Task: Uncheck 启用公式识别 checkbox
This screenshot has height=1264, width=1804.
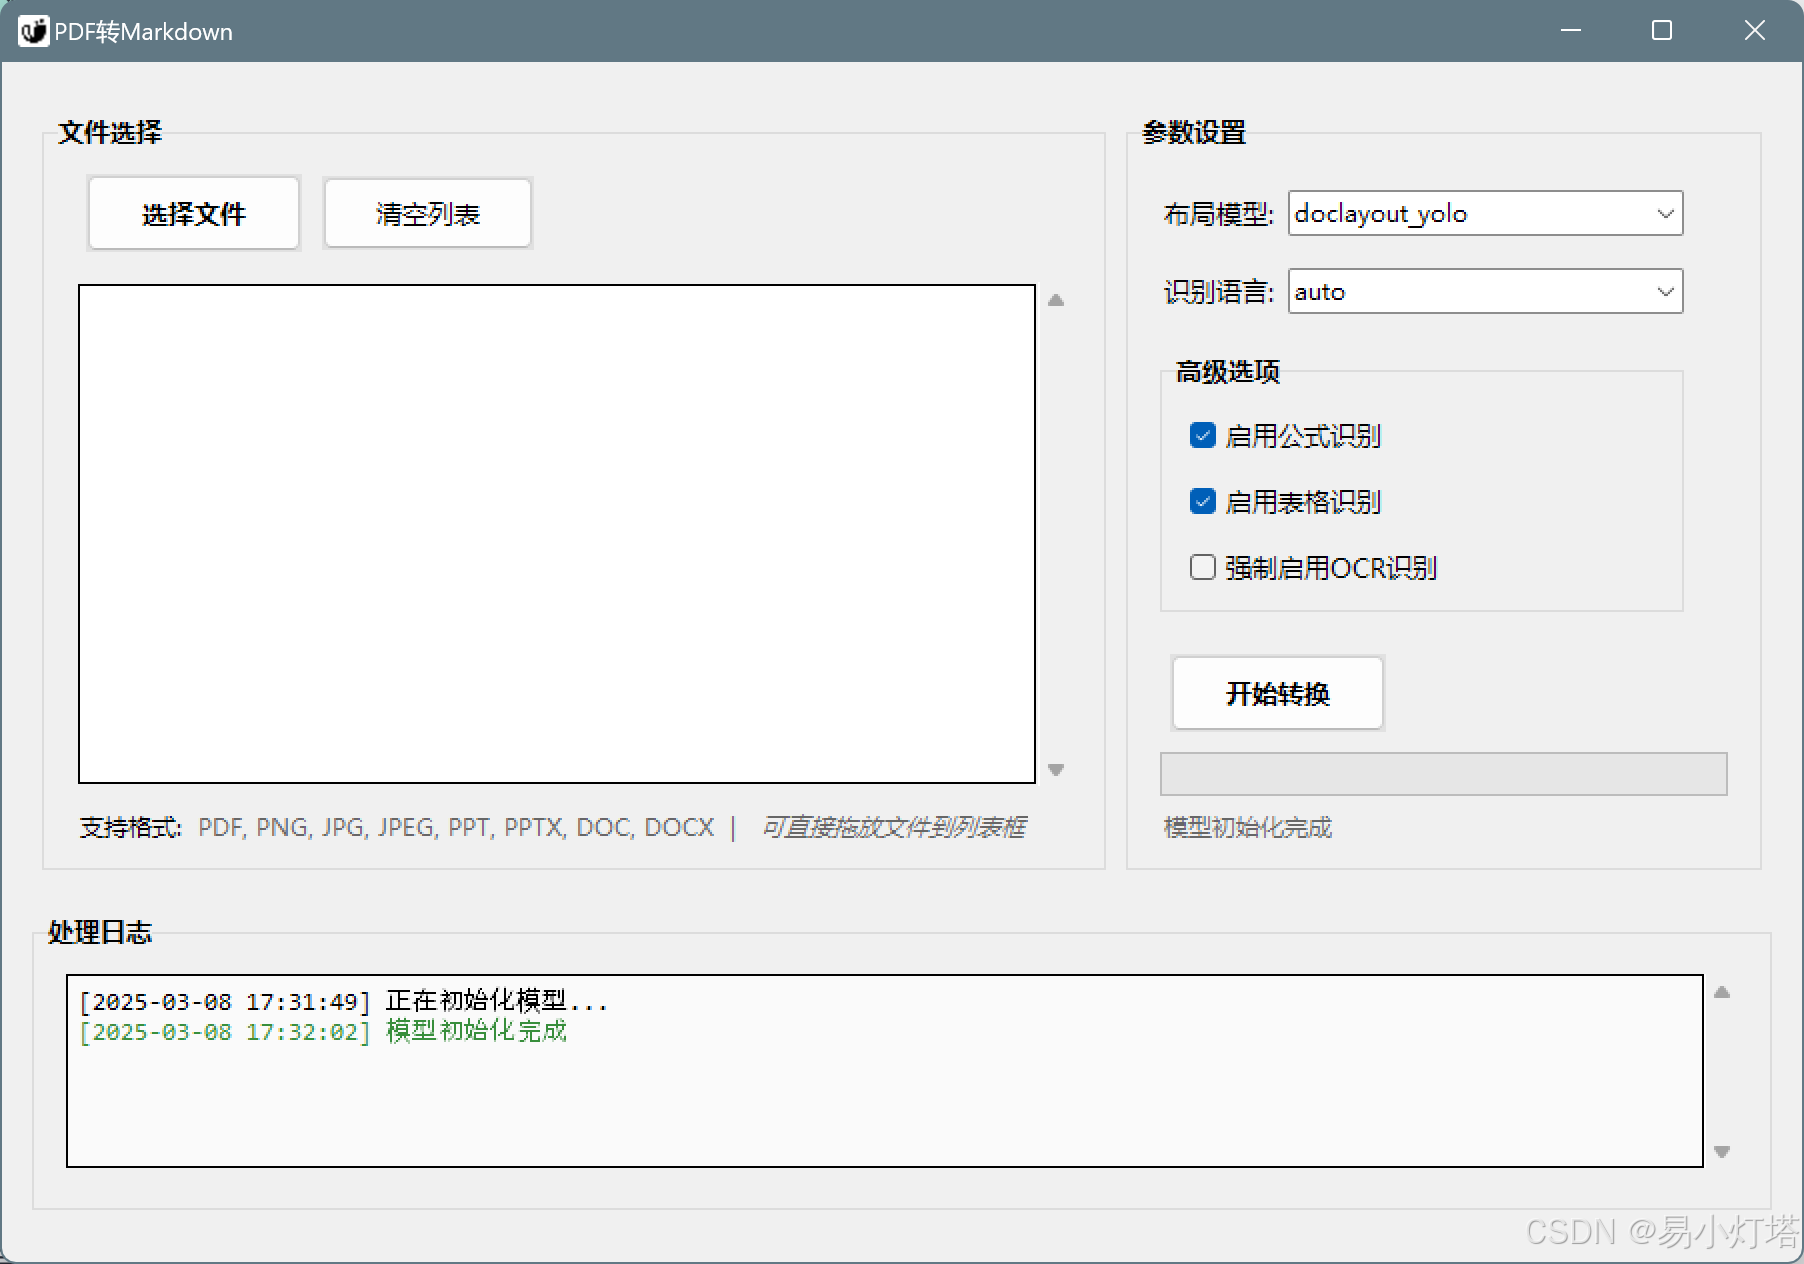Action: [x=1203, y=435]
